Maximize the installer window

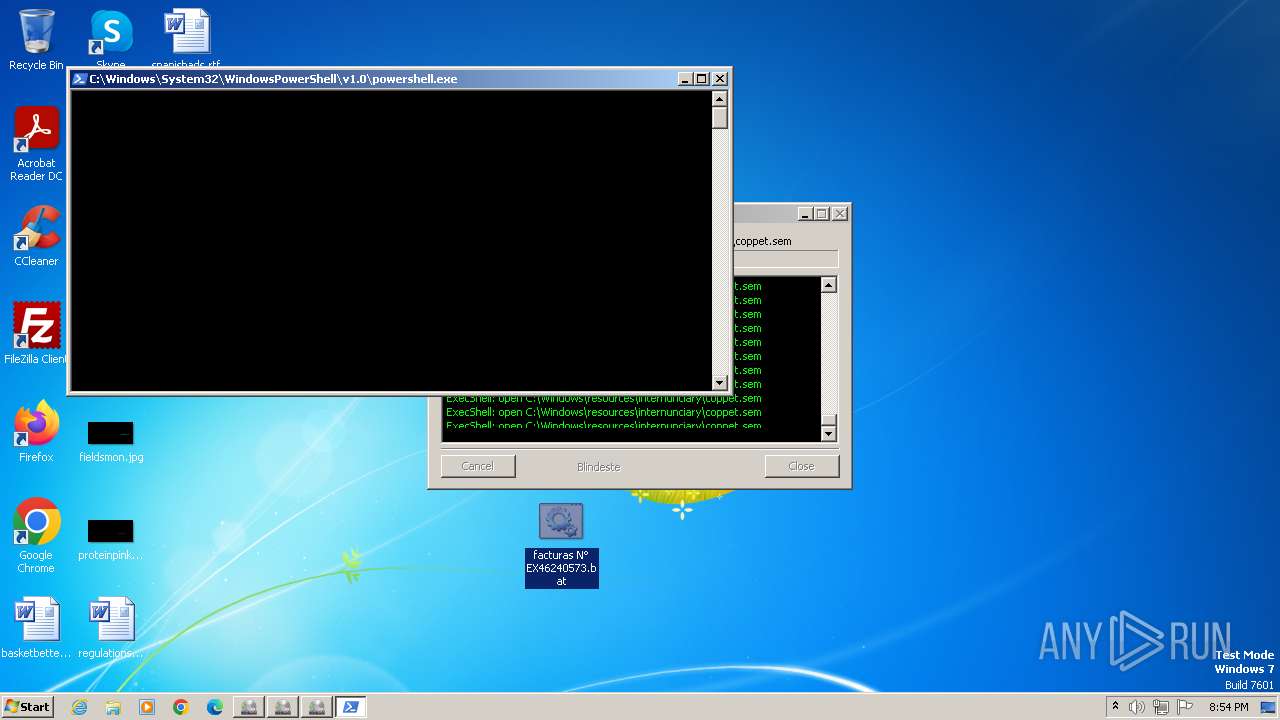(x=822, y=214)
